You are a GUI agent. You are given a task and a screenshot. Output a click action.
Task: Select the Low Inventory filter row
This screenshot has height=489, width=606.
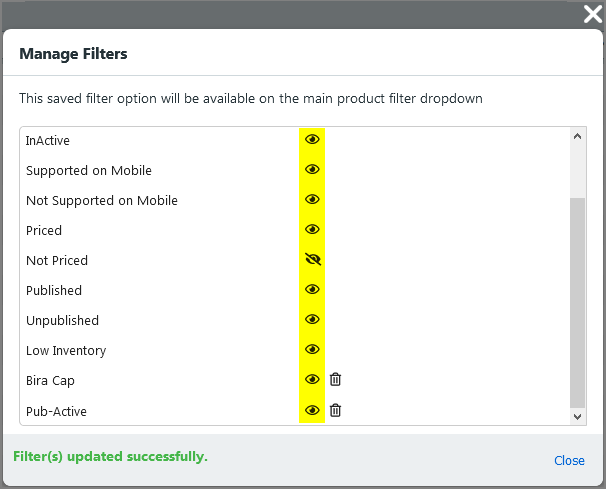66,351
